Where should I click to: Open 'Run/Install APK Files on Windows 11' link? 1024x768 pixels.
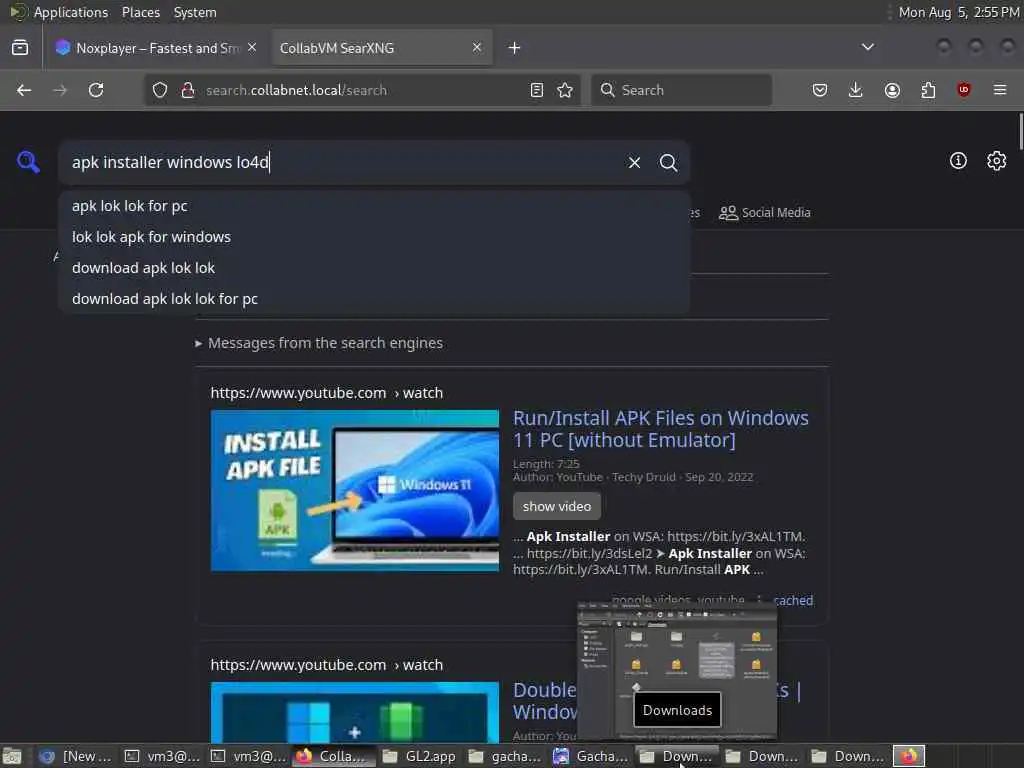tap(660, 429)
